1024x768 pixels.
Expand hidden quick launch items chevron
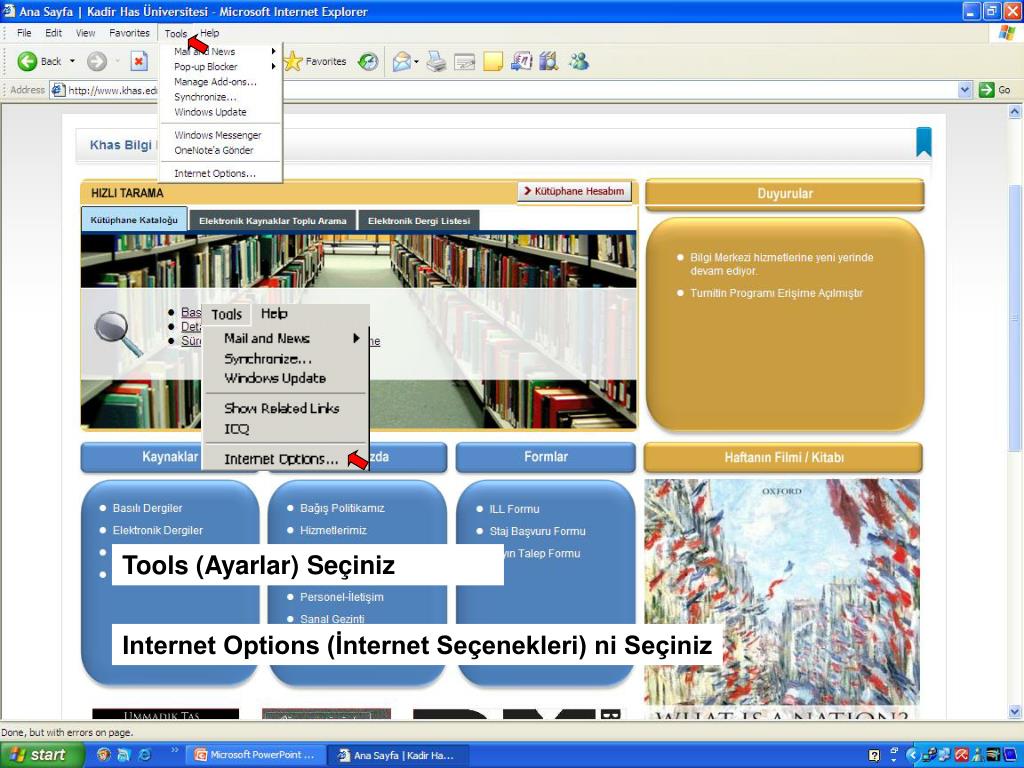174,750
